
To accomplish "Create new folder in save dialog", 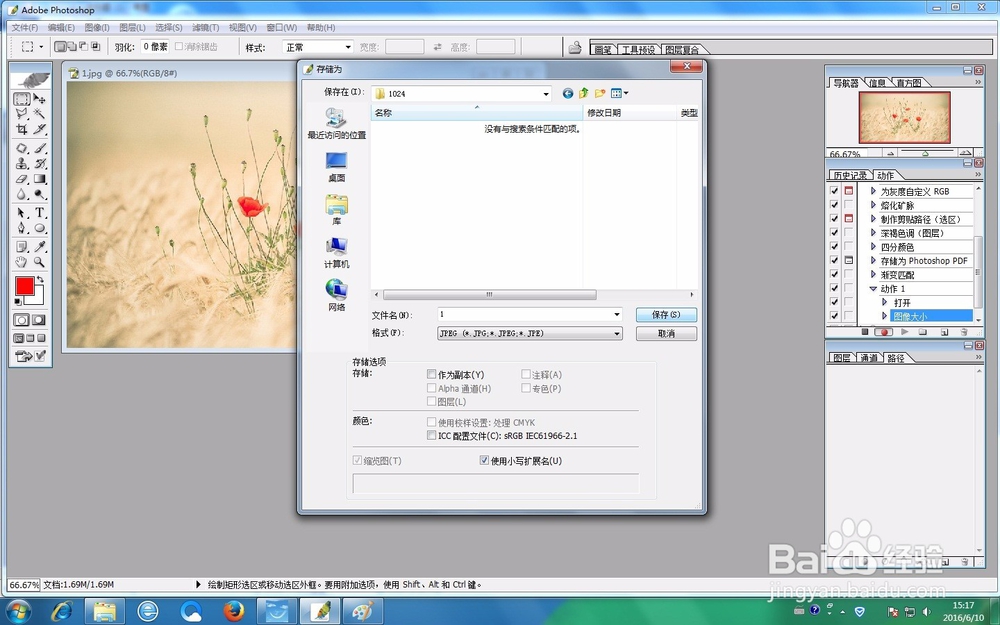I will click(x=599, y=93).
